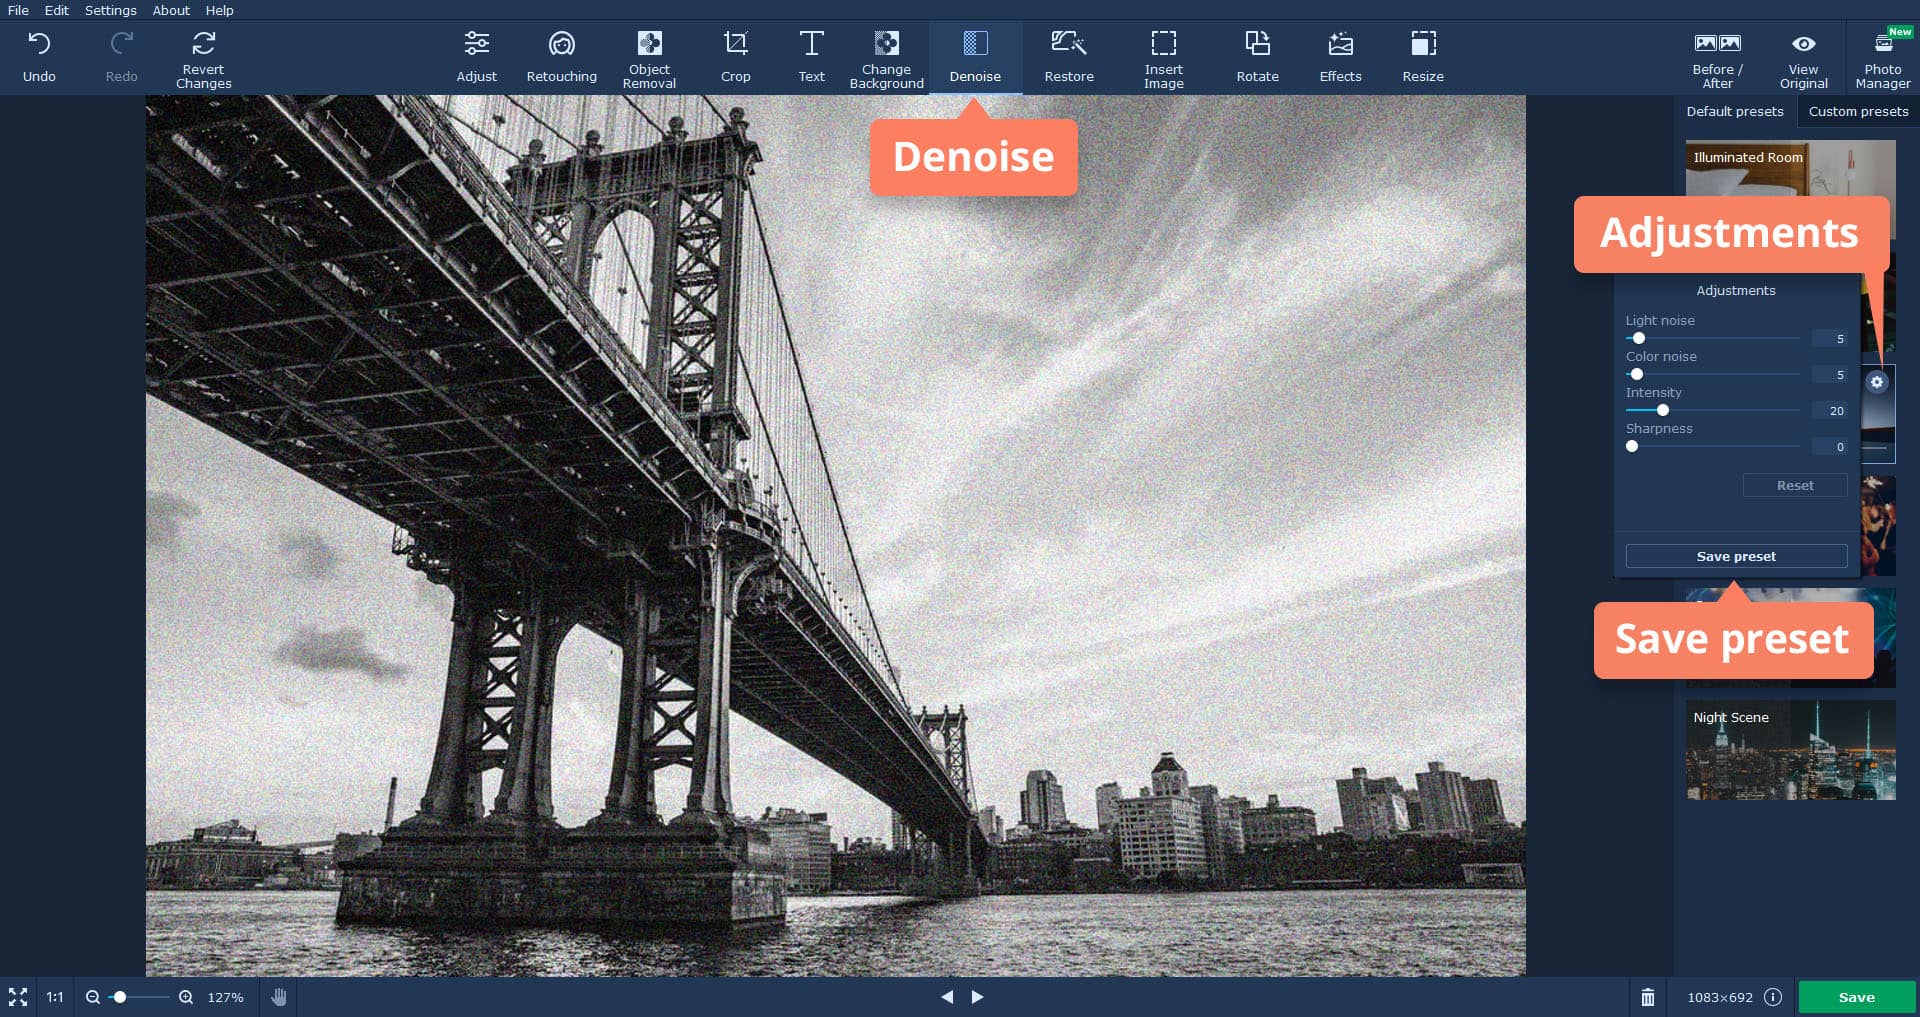Screen dimensions: 1920x1017
Task: Click the fit-to-screen icon
Action: [18, 997]
